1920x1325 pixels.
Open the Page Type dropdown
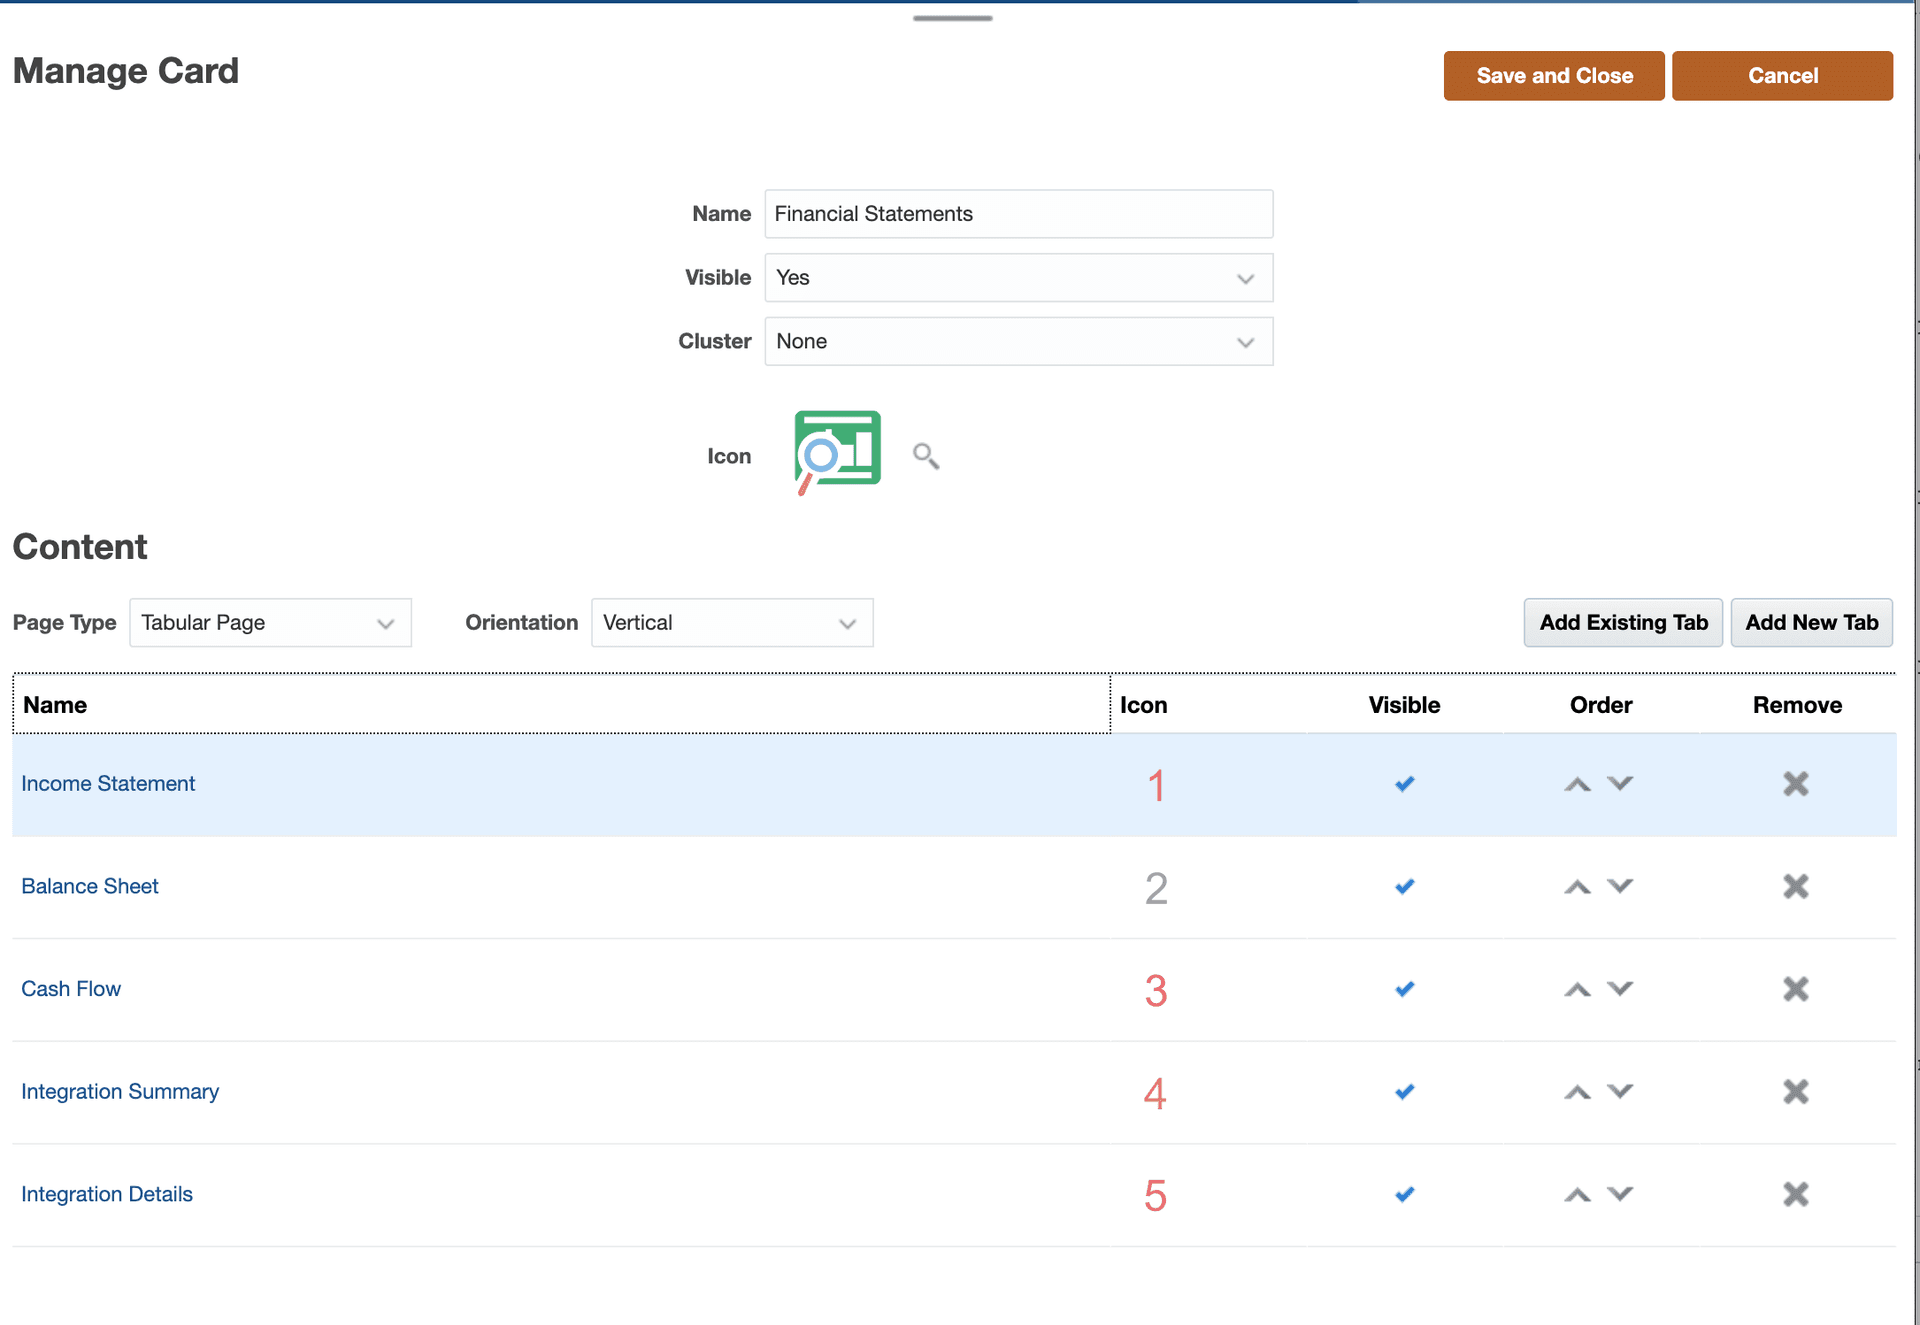[x=270, y=623]
